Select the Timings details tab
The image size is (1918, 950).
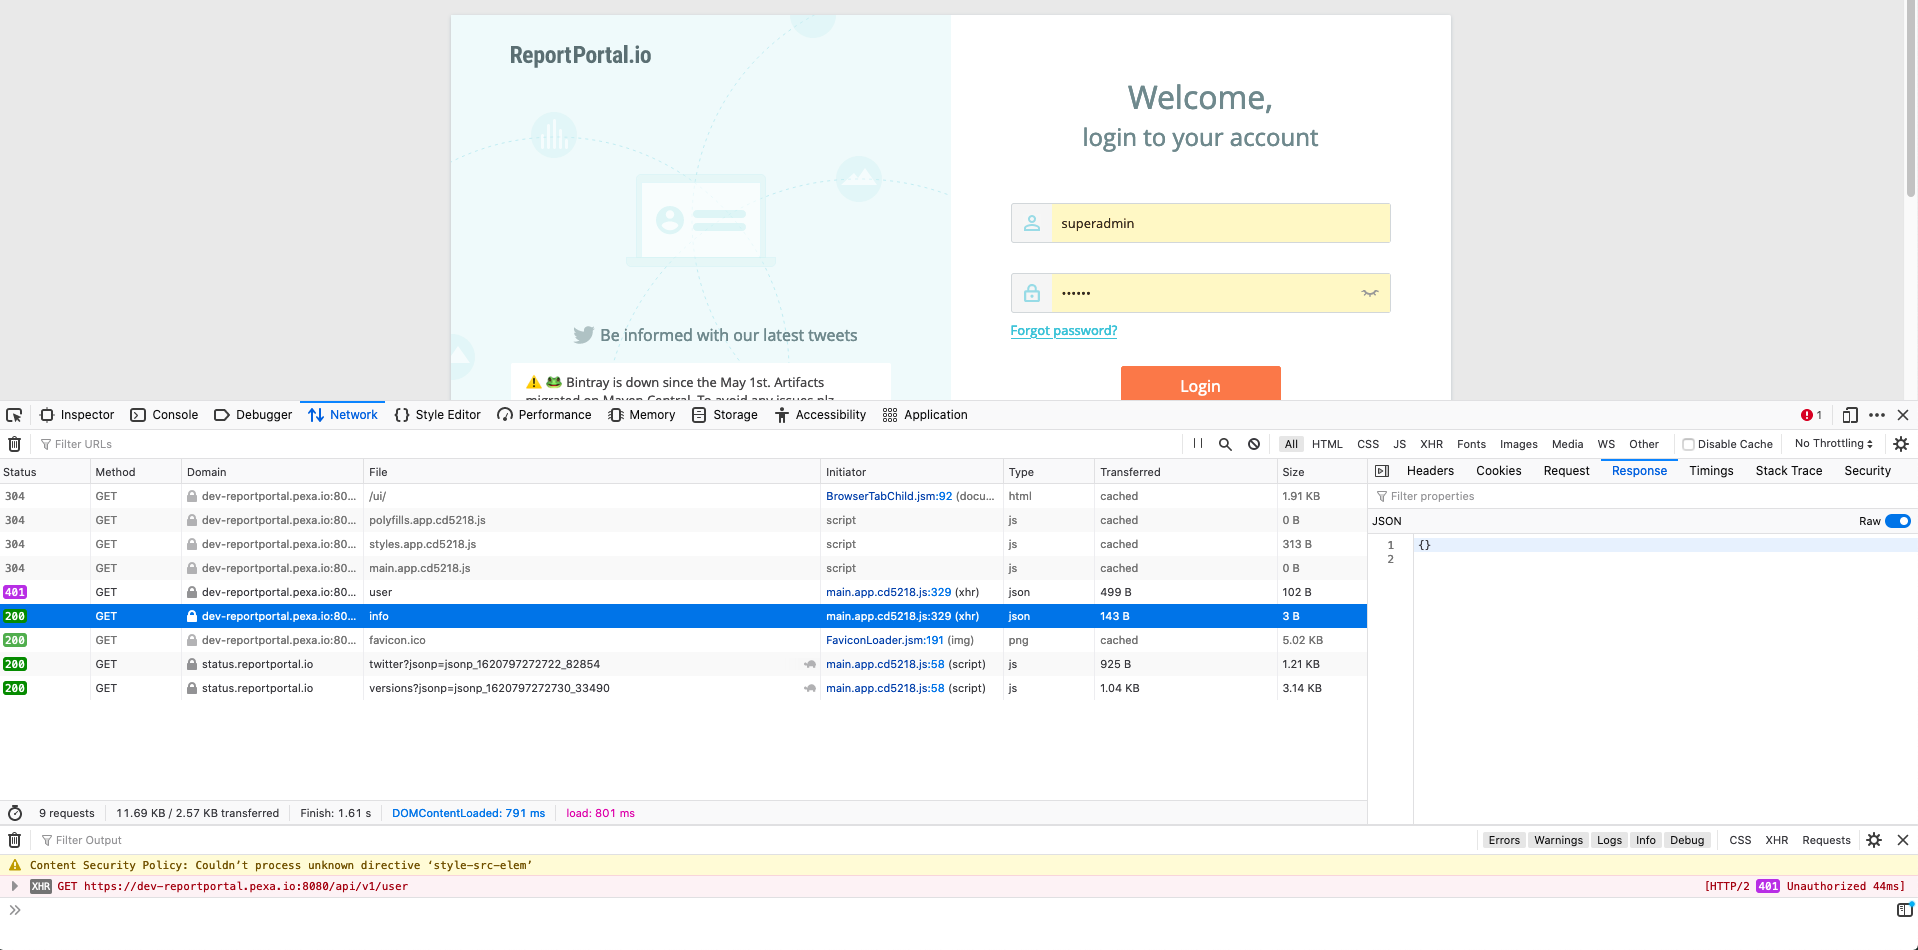(1711, 471)
